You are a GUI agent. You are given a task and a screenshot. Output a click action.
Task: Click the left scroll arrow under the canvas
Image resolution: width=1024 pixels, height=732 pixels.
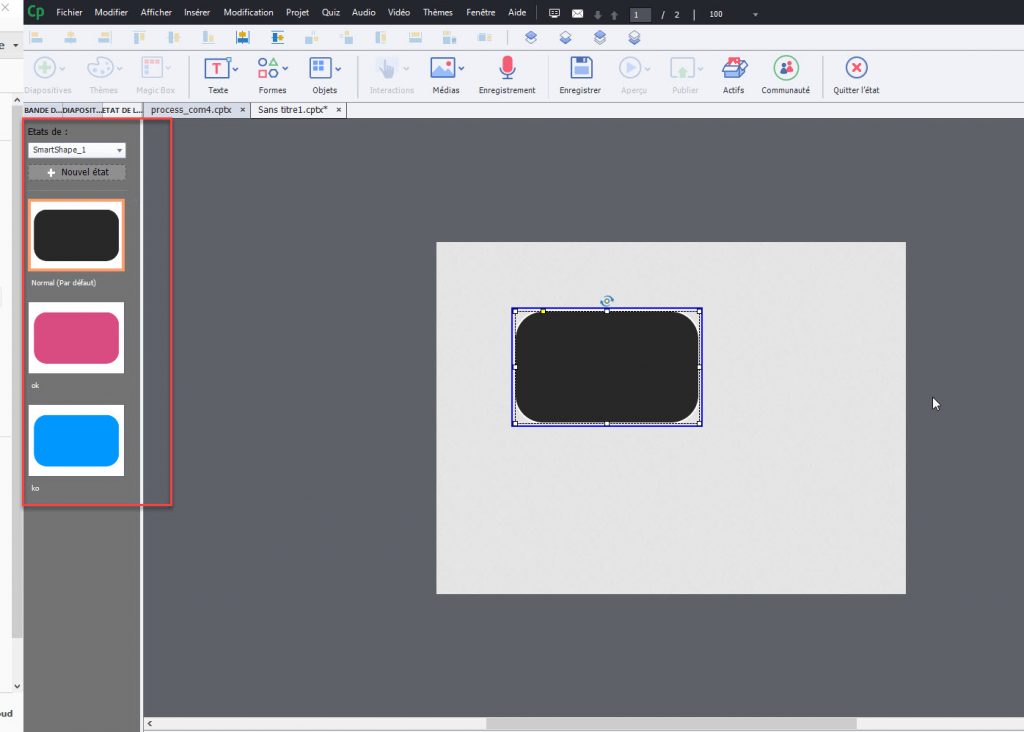click(150, 724)
